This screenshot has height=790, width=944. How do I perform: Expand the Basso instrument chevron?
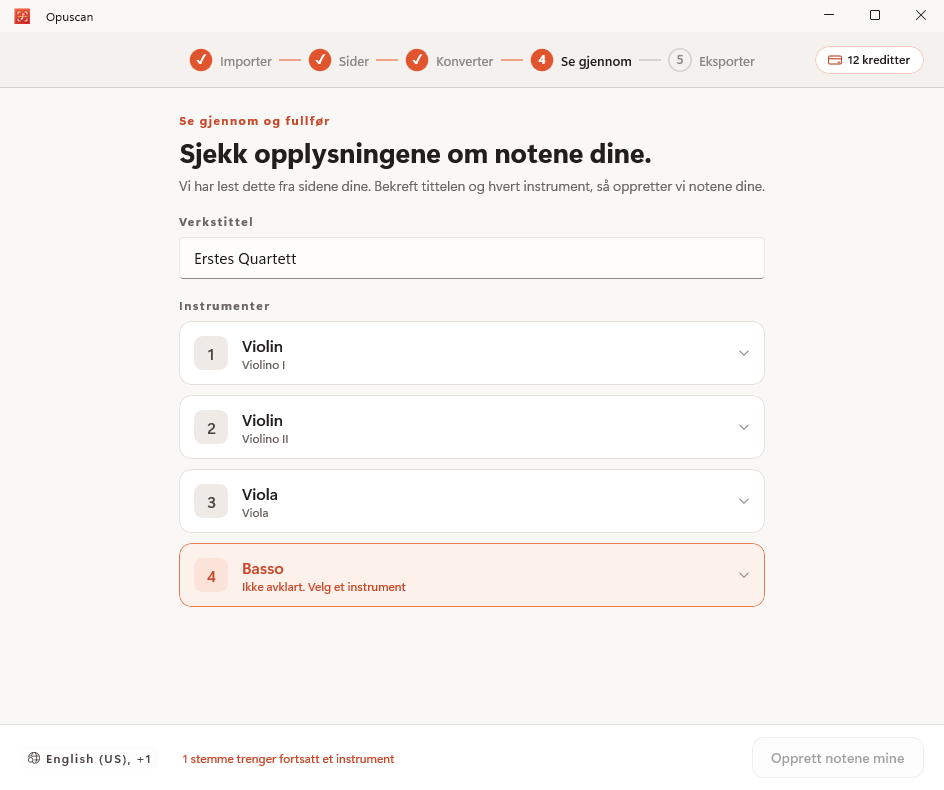pyautogui.click(x=744, y=576)
